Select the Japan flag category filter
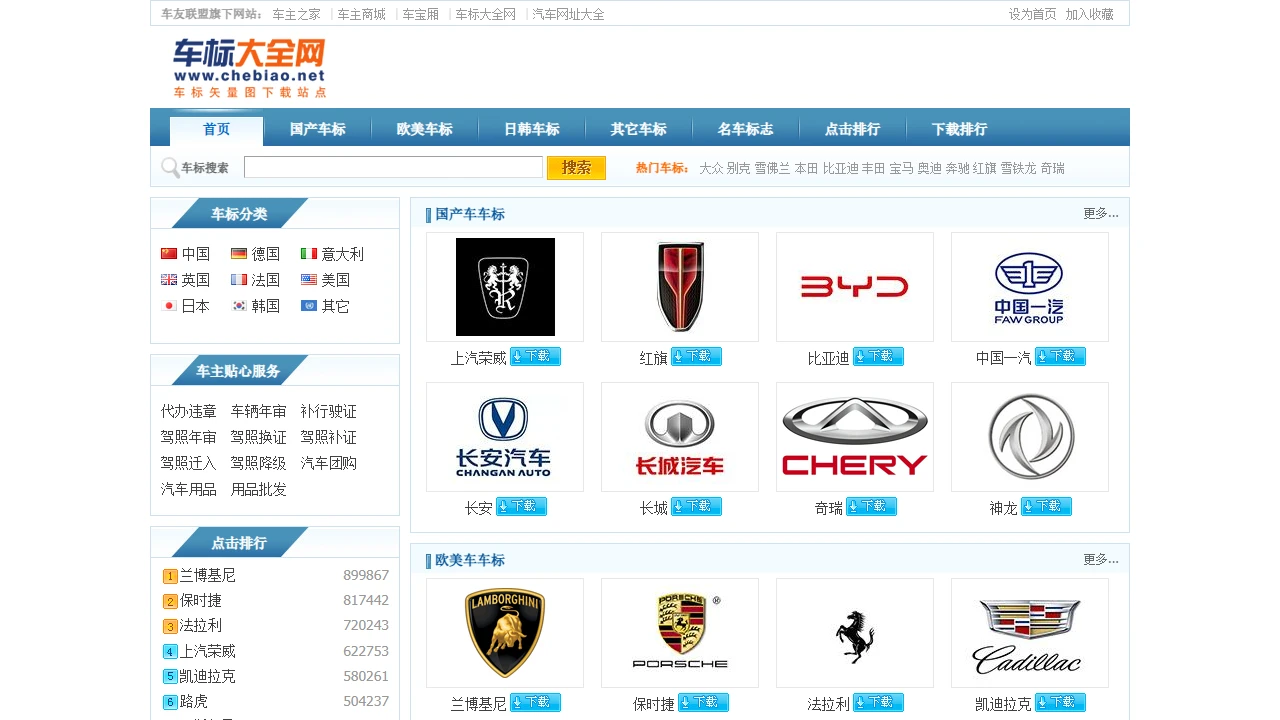The image size is (1280, 720). tap(169, 306)
